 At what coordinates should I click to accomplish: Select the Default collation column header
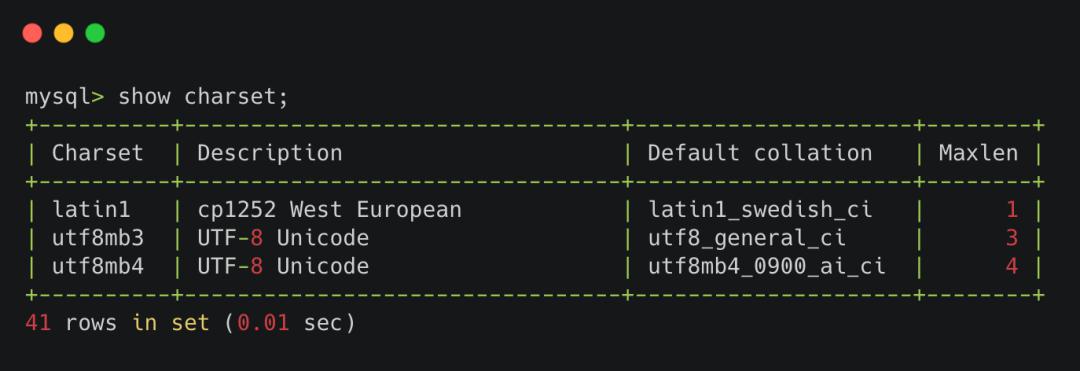click(x=760, y=153)
